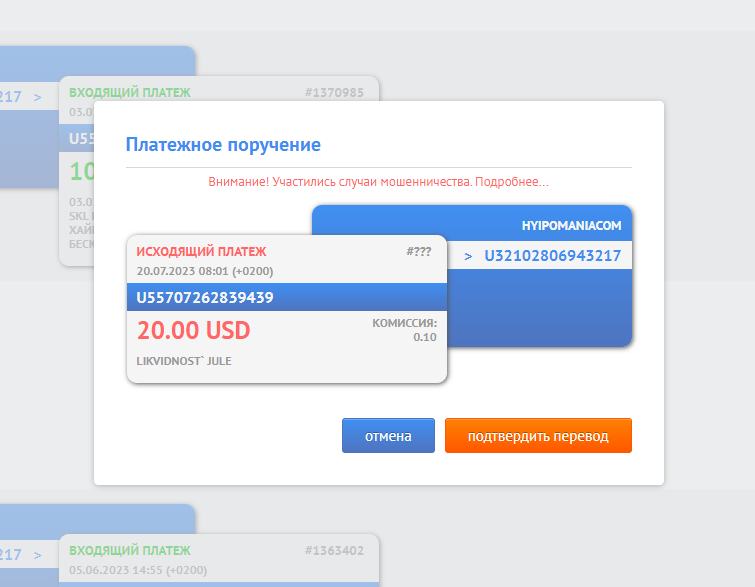Screen dimensions: 755x587
Task: Open incoming payment #1363402 at bottom
Action: [x=334, y=550]
